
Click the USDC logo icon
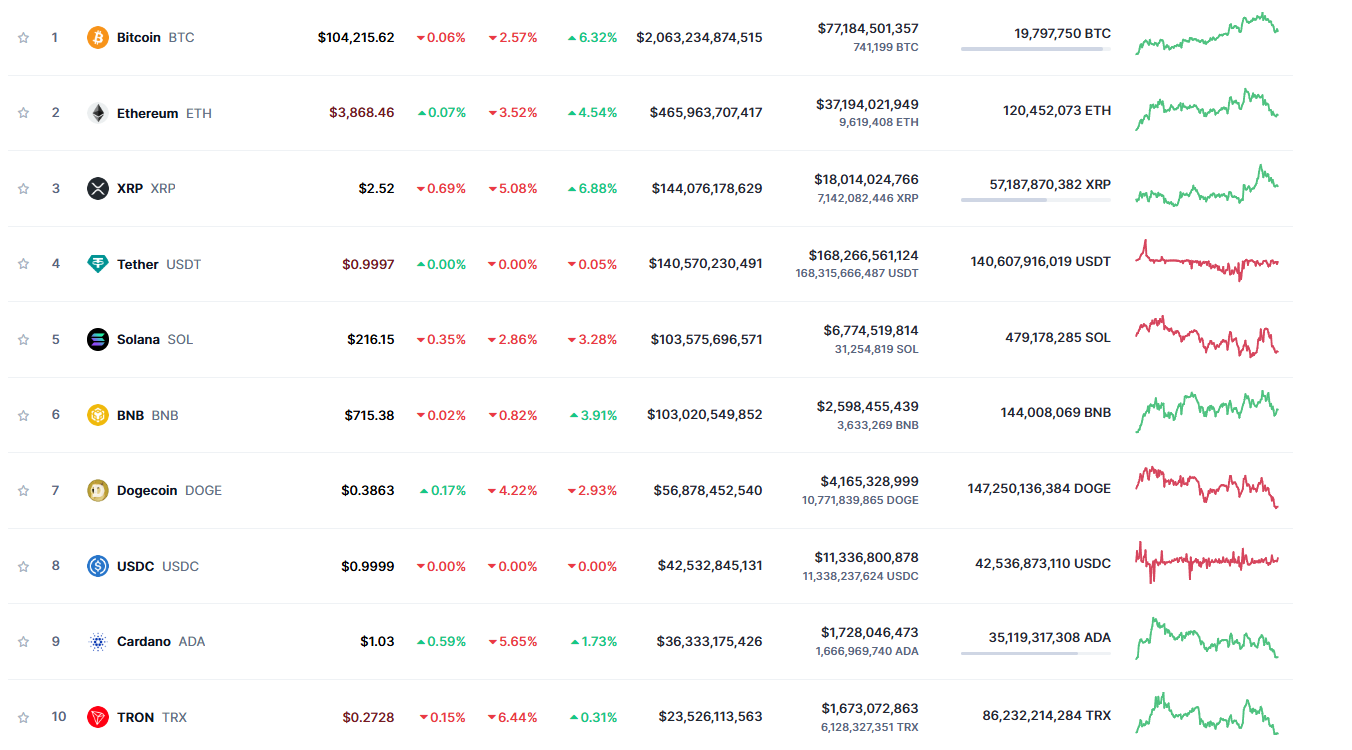(x=98, y=566)
